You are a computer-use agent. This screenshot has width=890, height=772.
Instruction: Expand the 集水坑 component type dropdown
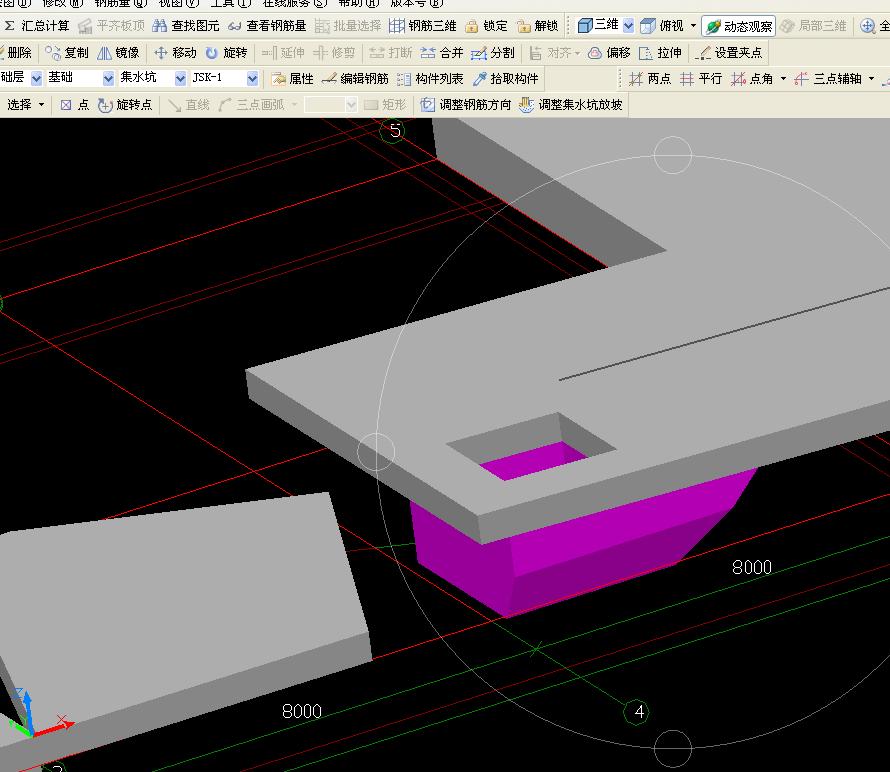(180, 79)
